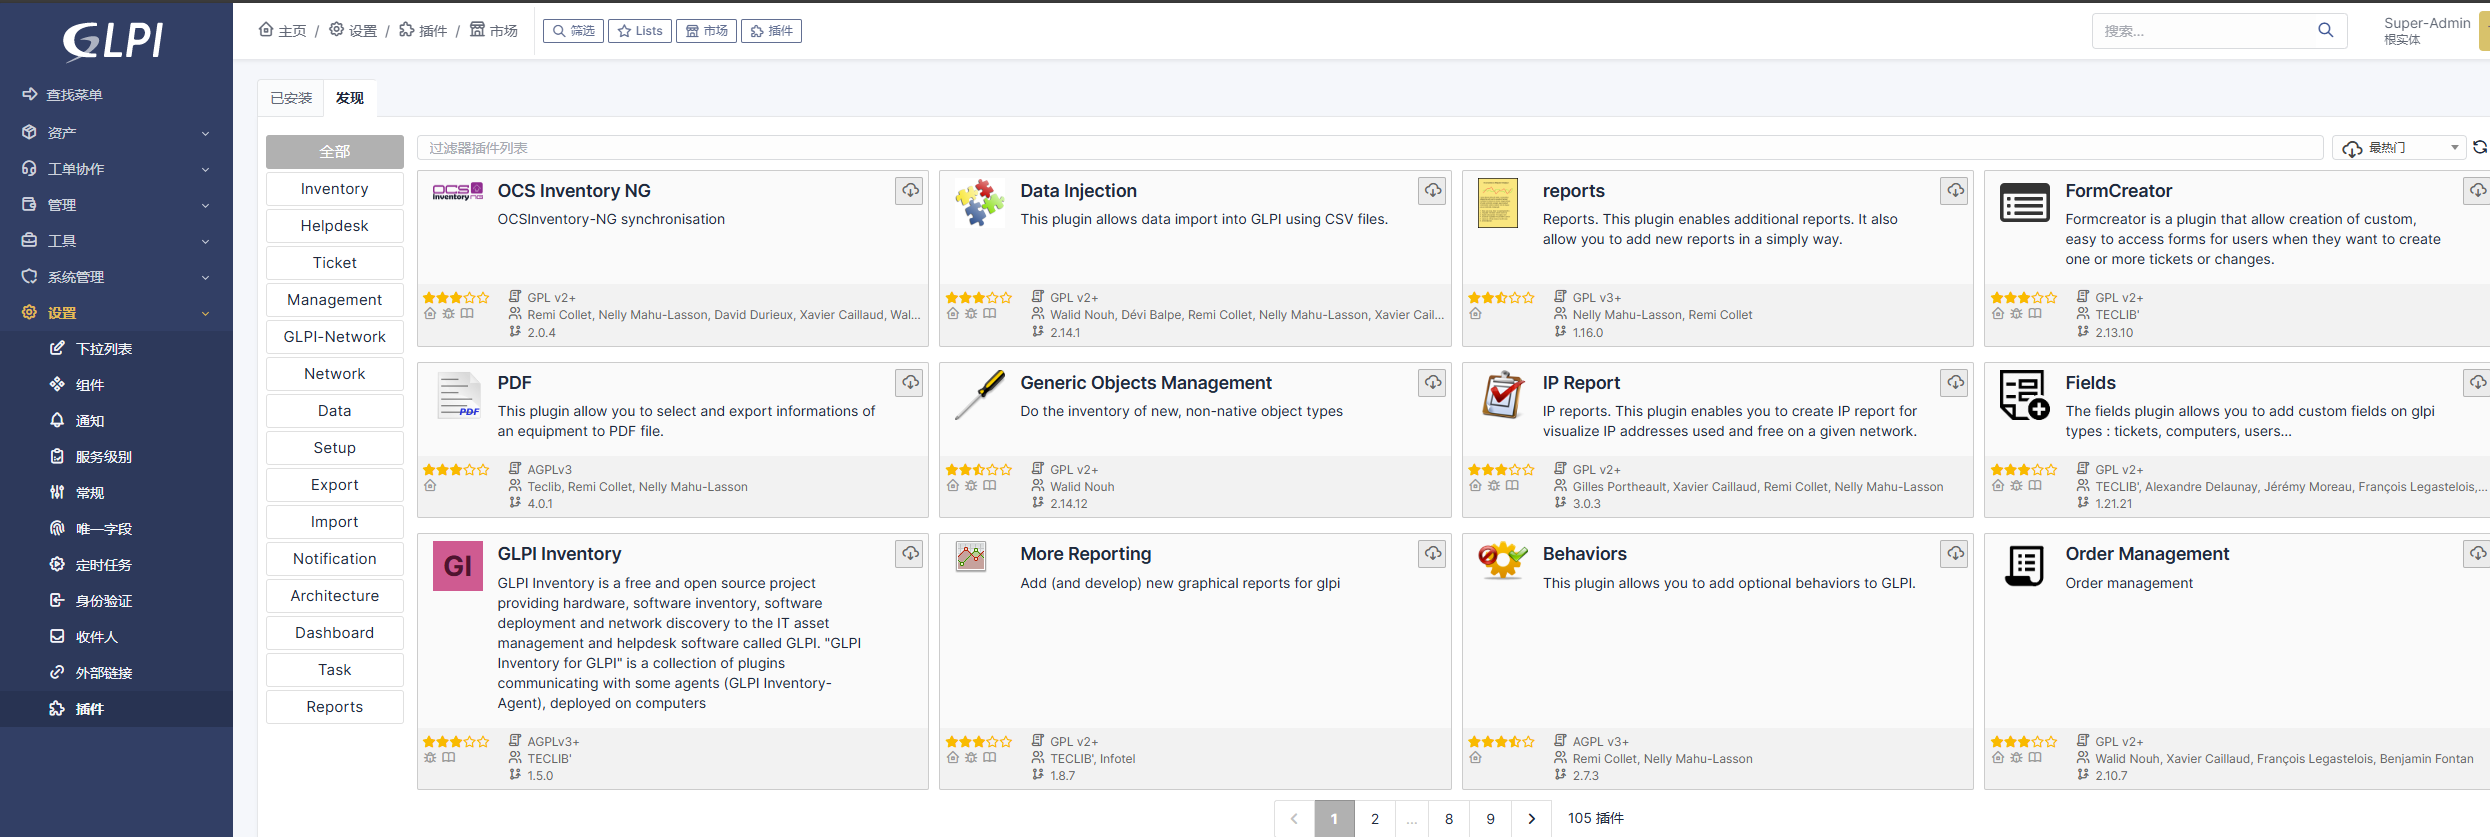Image resolution: width=2490 pixels, height=837 pixels.
Task: Collapse the 设置 sidebar menu
Action: [116, 312]
